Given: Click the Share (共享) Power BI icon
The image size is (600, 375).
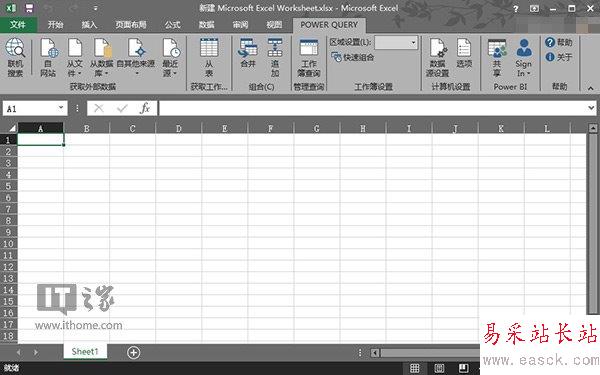Looking at the screenshot, I should pos(497,57).
